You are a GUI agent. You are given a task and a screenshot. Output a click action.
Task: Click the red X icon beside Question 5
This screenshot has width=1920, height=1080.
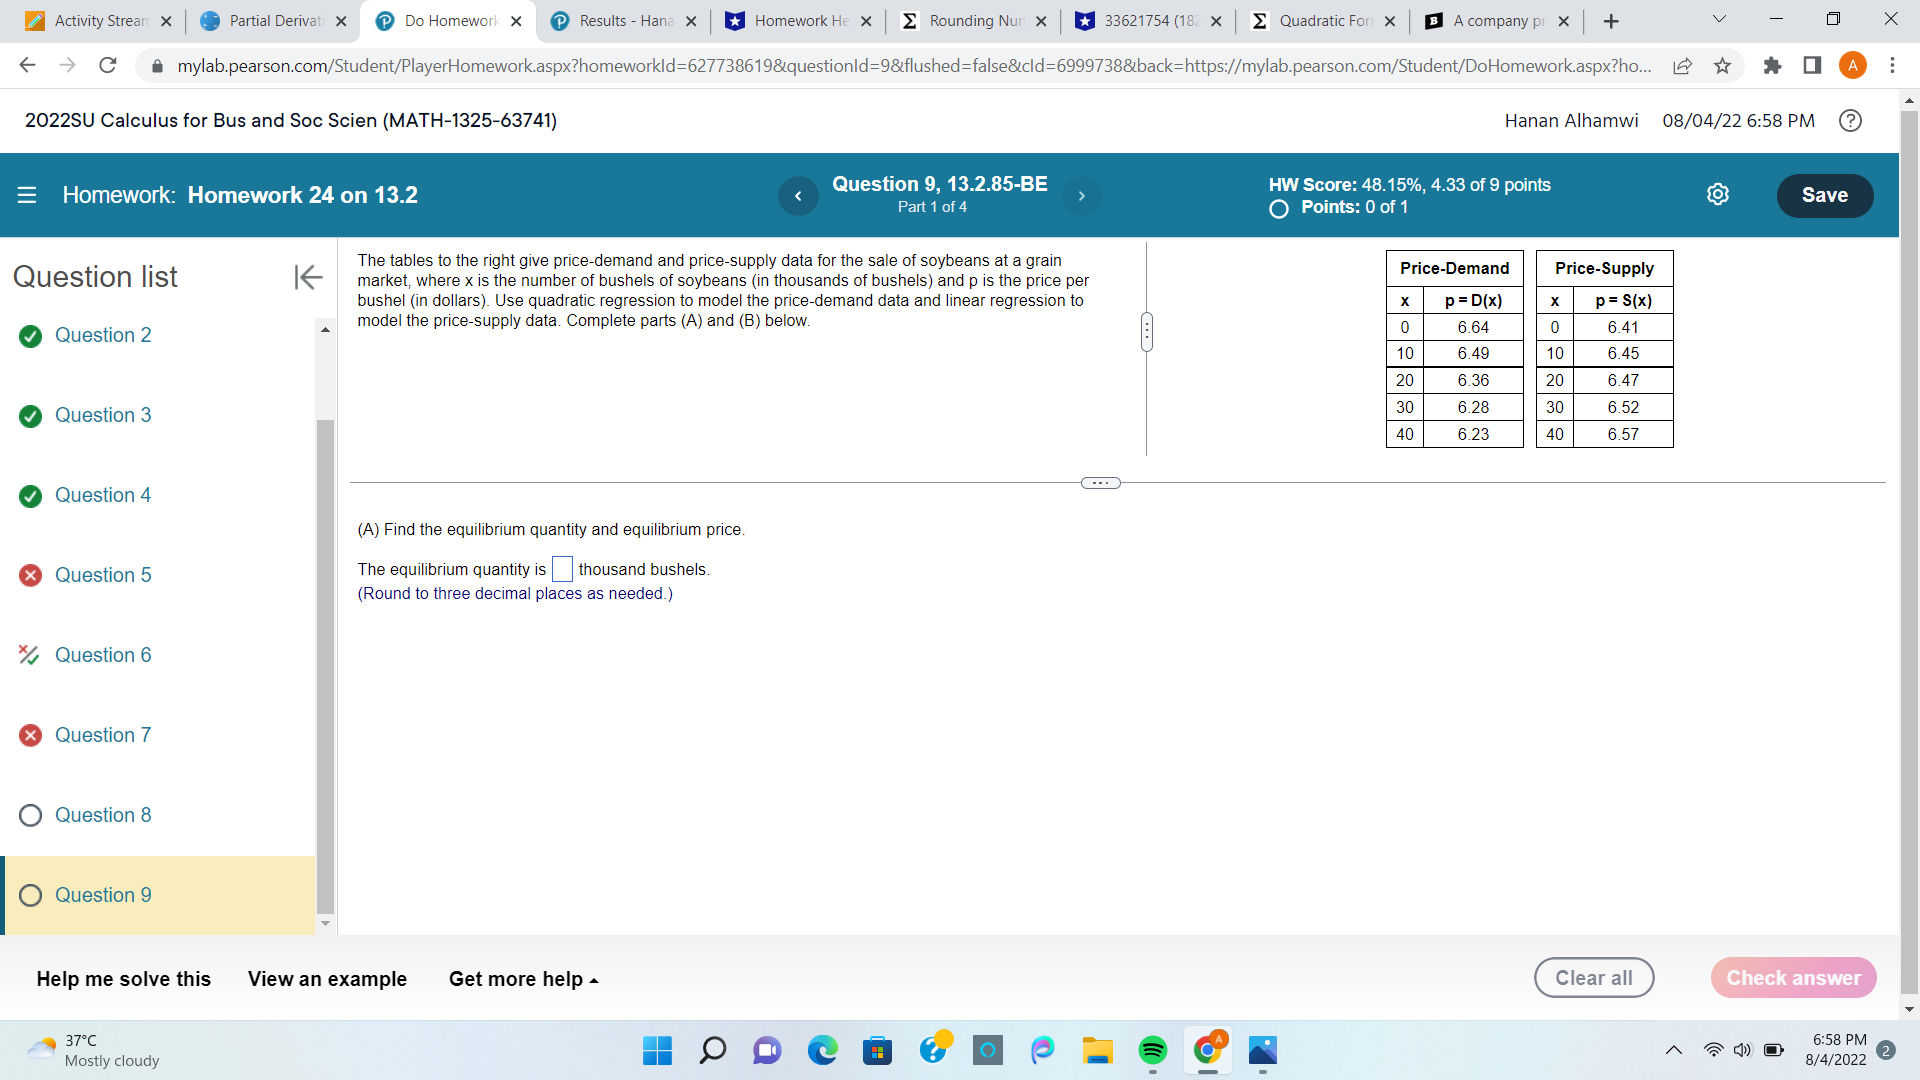point(29,575)
